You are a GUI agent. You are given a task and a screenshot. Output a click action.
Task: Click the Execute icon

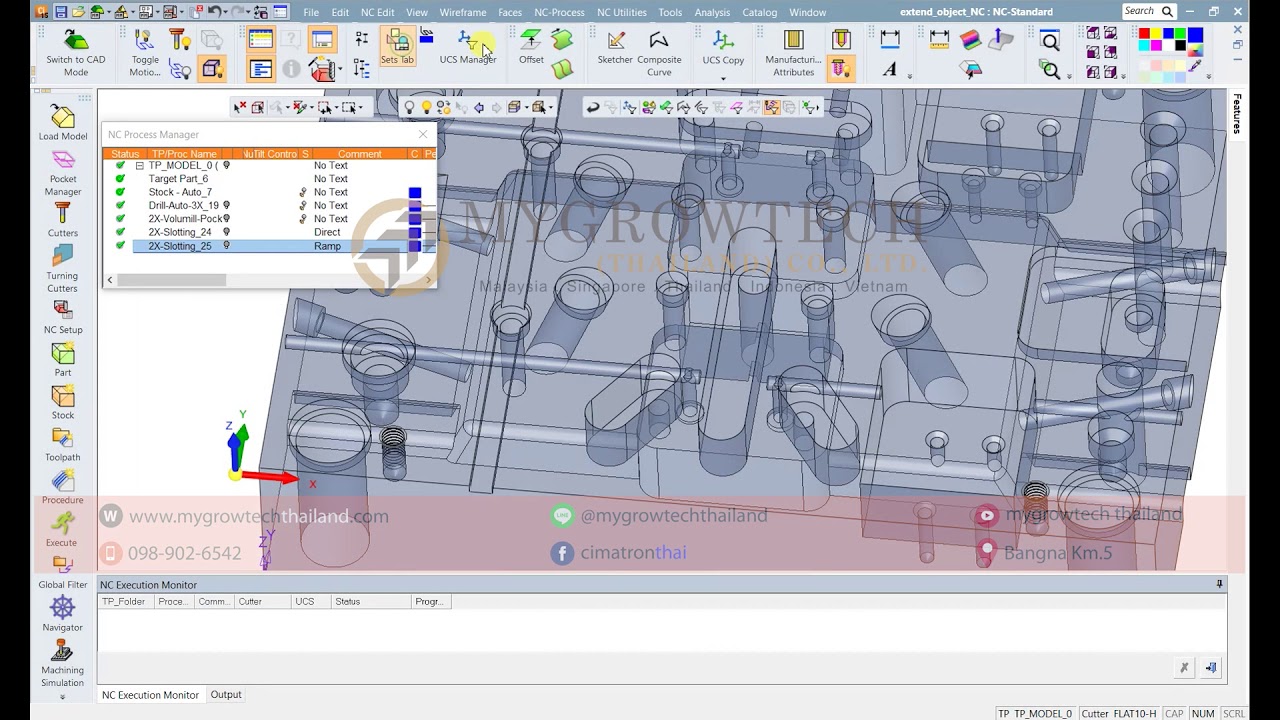pyautogui.click(x=61, y=521)
